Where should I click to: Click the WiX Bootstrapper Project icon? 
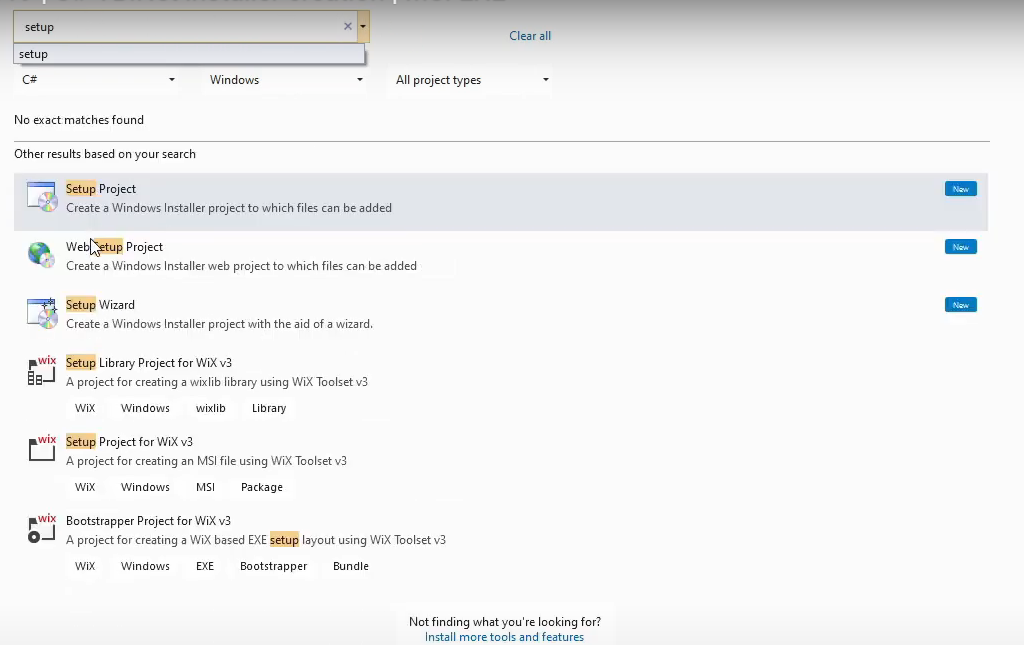(x=42, y=529)
